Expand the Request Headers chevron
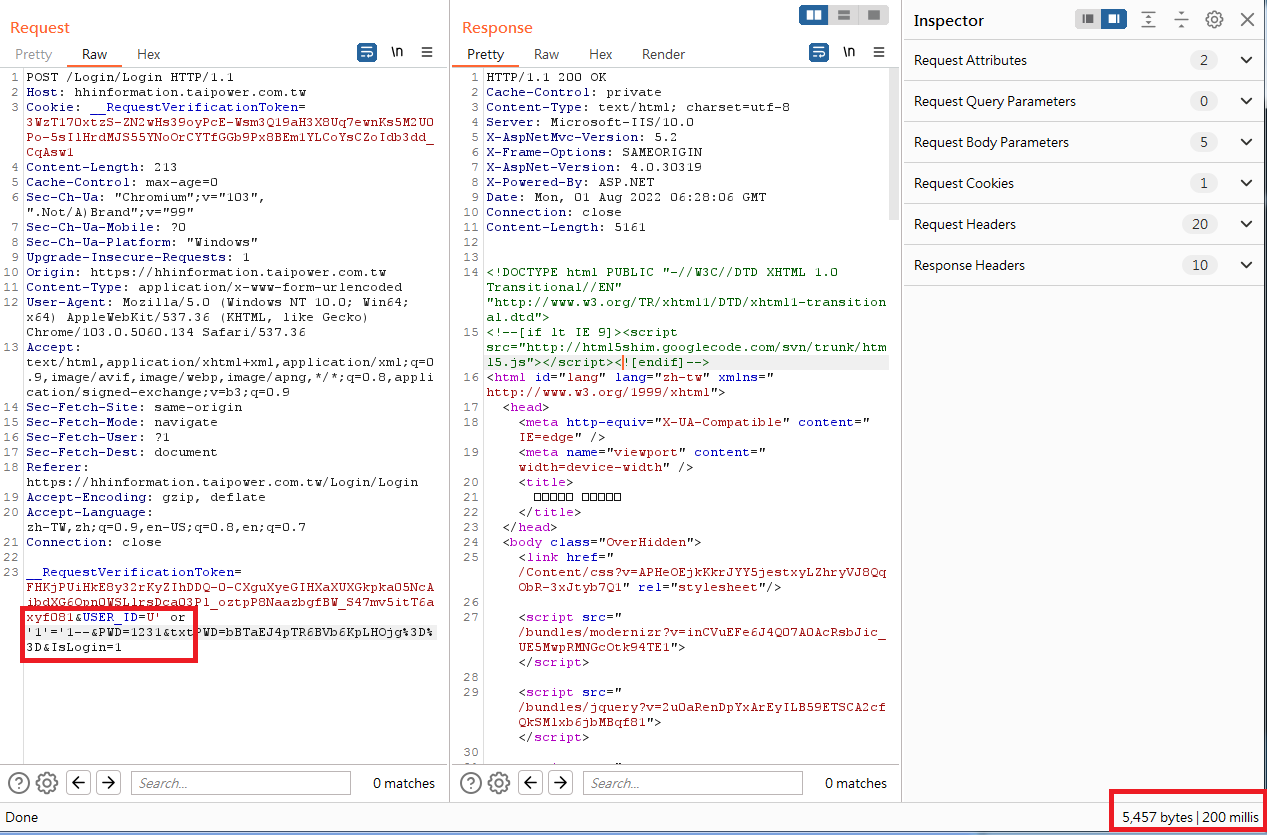 [x=1246, y=224]
